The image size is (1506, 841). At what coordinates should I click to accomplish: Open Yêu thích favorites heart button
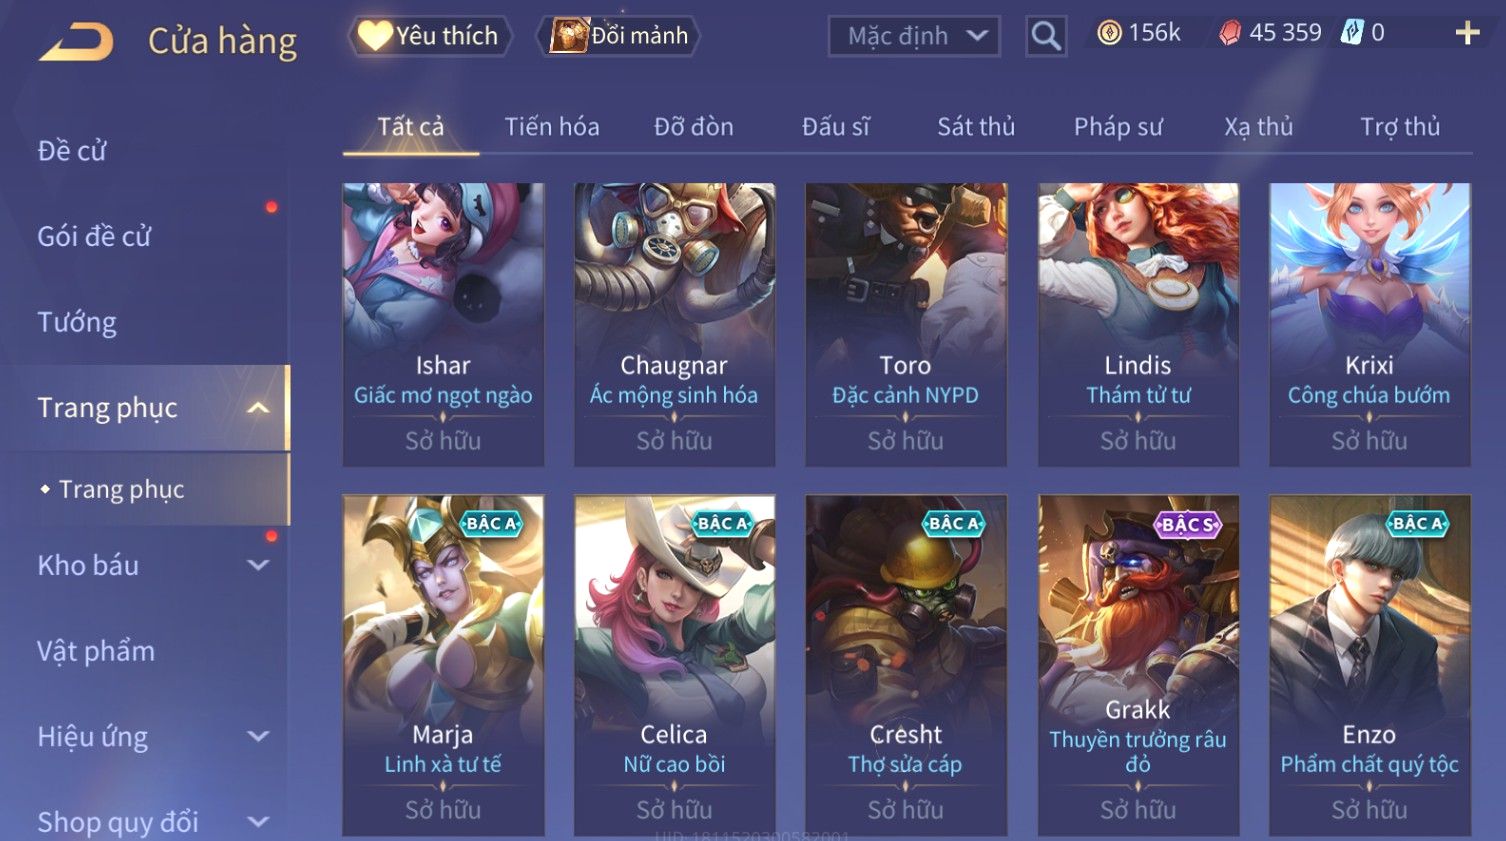(429, 36)
